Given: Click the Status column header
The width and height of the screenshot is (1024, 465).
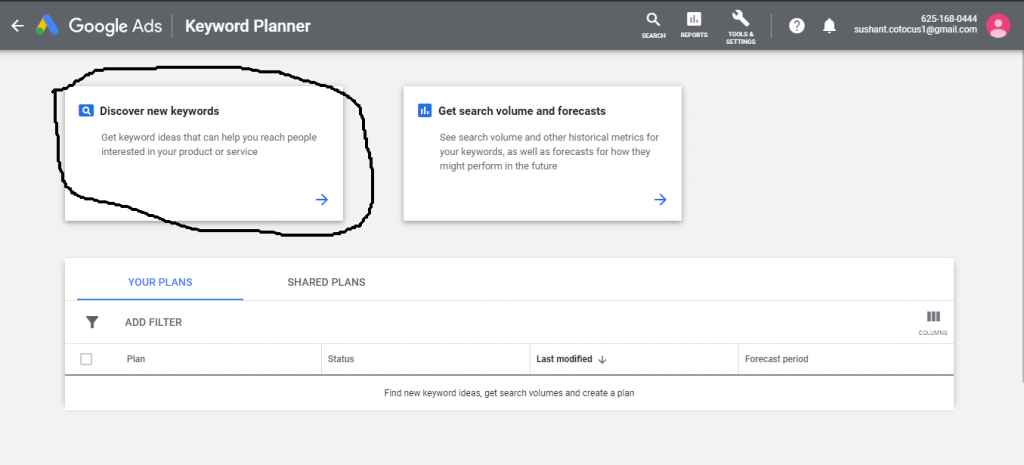Looking at the screenshot, I should pyautogui.click(x=341, y=359).
